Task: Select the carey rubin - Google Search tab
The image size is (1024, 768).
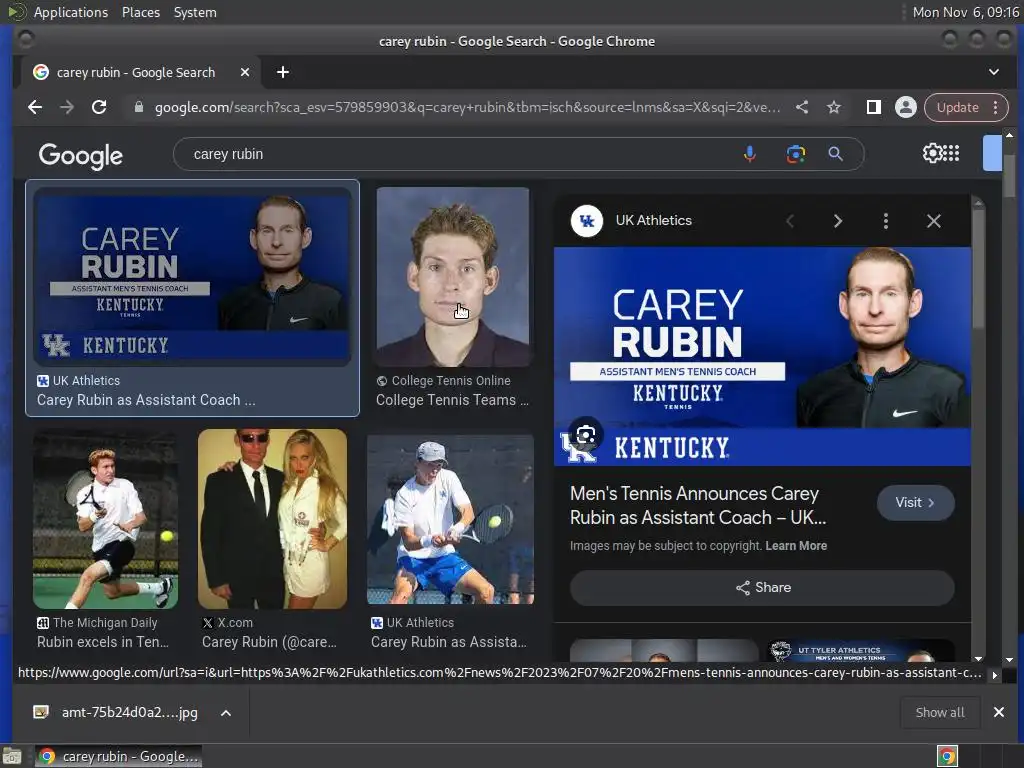Action: point(137,72)
